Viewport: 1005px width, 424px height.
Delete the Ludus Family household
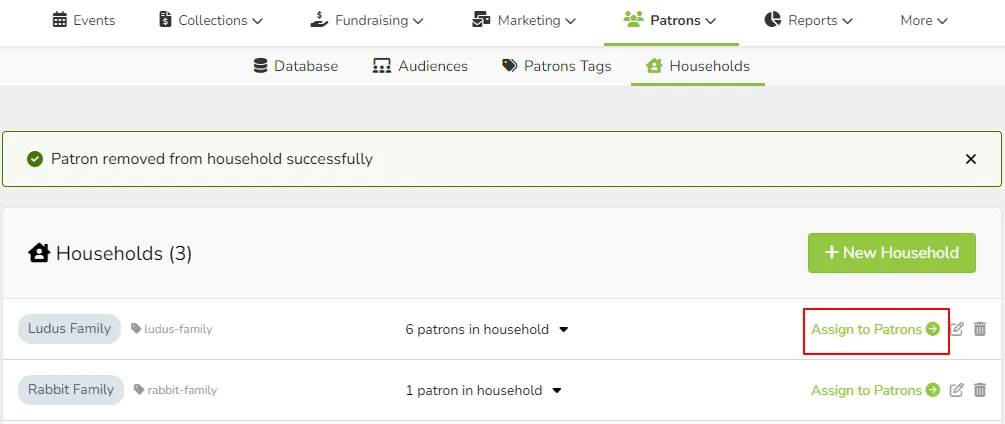click(x=979, y=329)
